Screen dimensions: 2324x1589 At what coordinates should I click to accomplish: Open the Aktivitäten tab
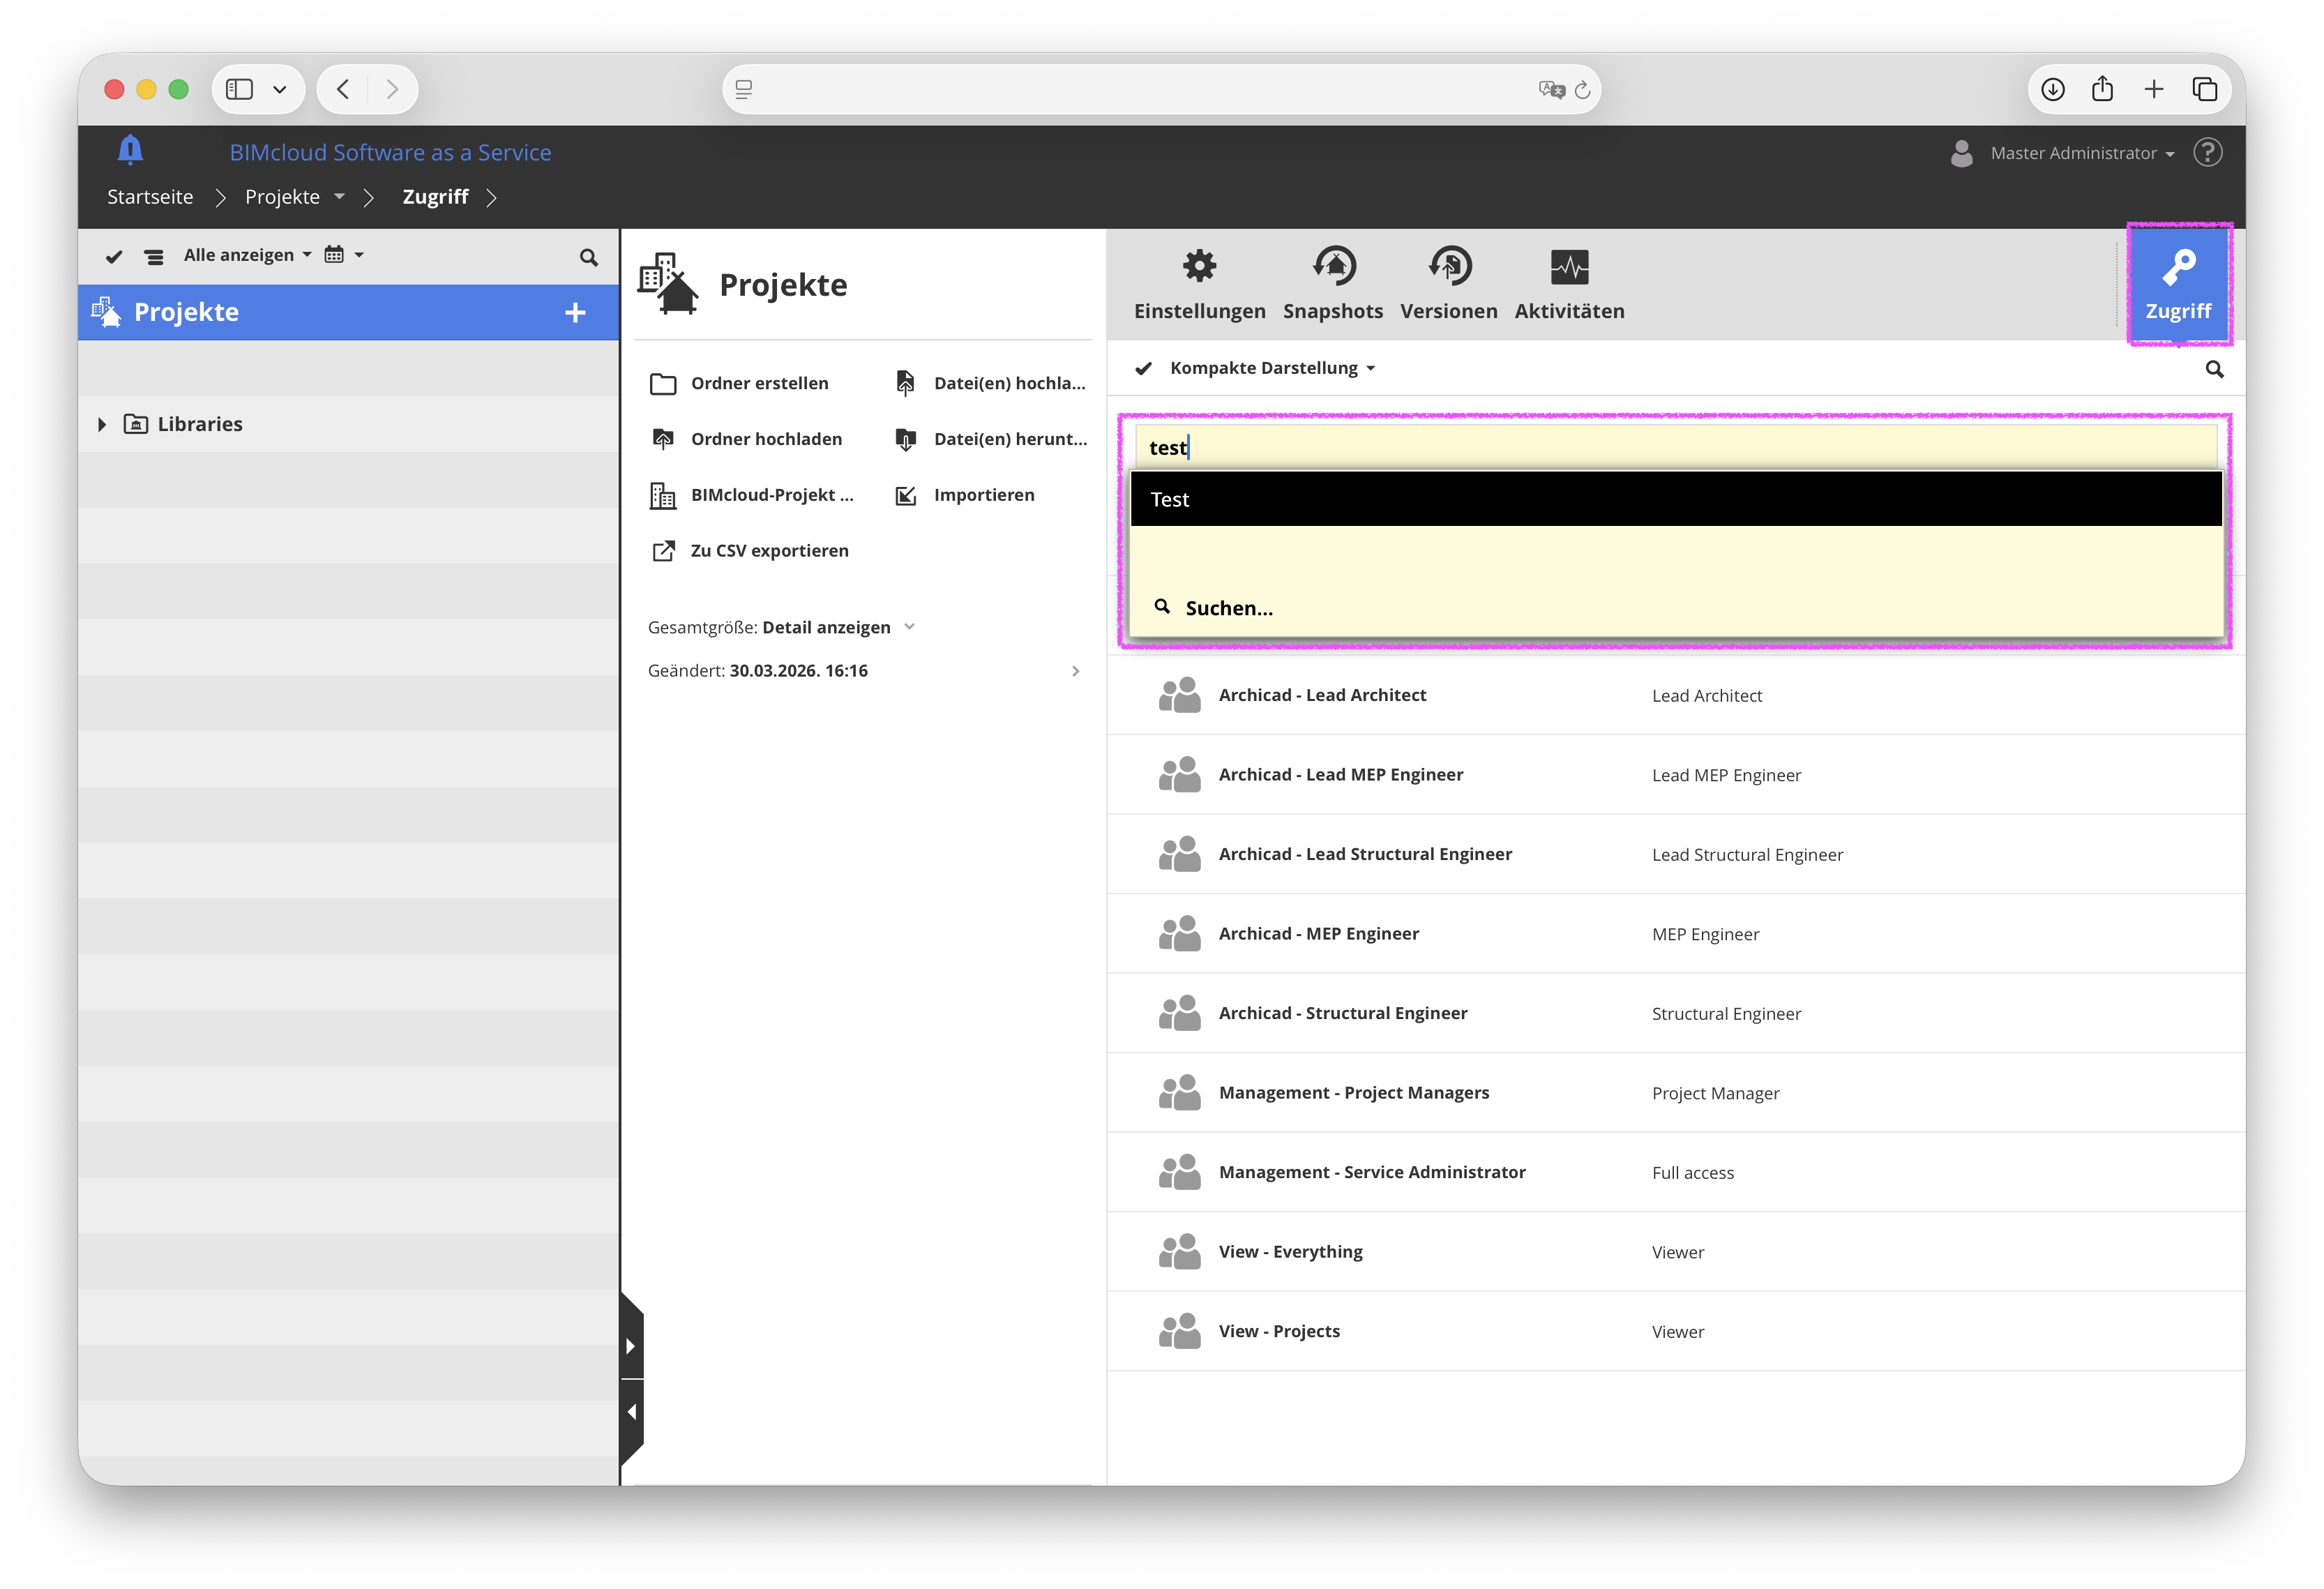[x=1569, y=284]
